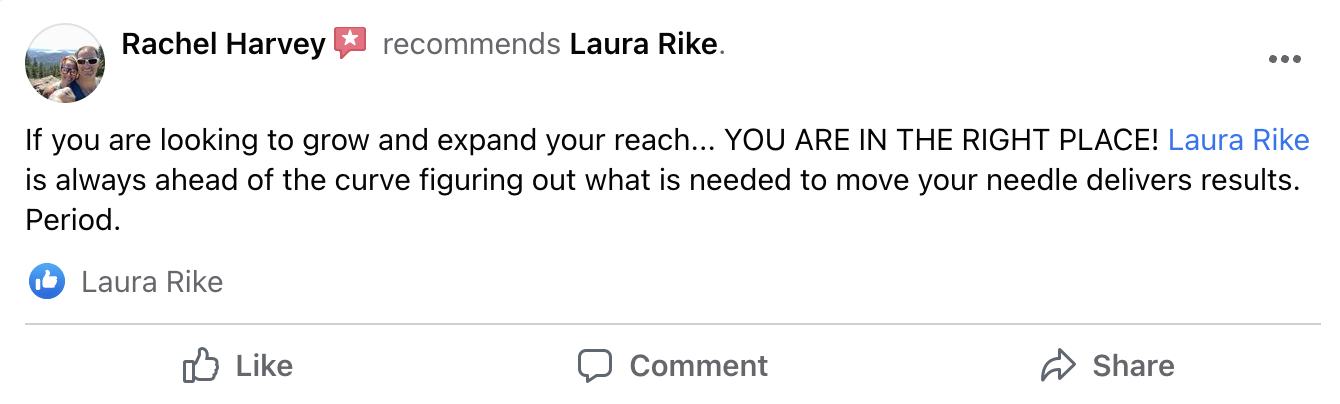Click Rachel Harvey's profile picture

(64, 63)
